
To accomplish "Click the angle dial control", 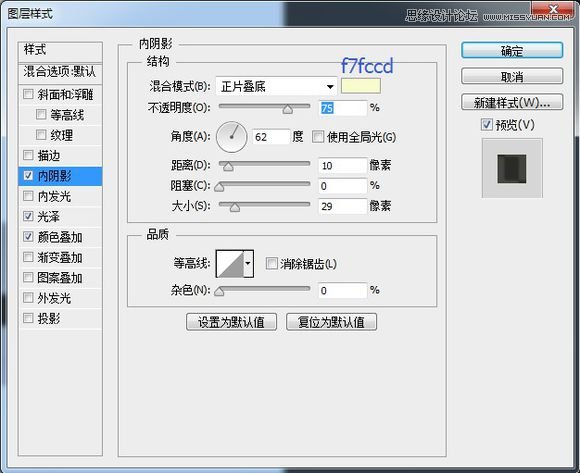I will point(232,137).
